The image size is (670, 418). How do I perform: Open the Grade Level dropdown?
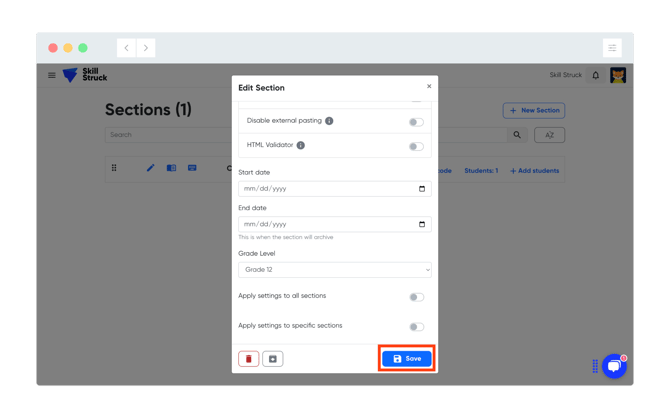click(334, 270)
